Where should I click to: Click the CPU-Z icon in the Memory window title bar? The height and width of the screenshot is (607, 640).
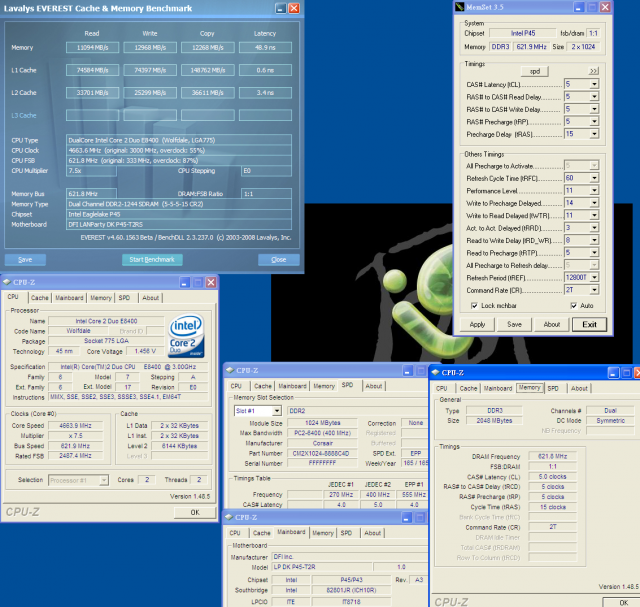pos(436,372)
